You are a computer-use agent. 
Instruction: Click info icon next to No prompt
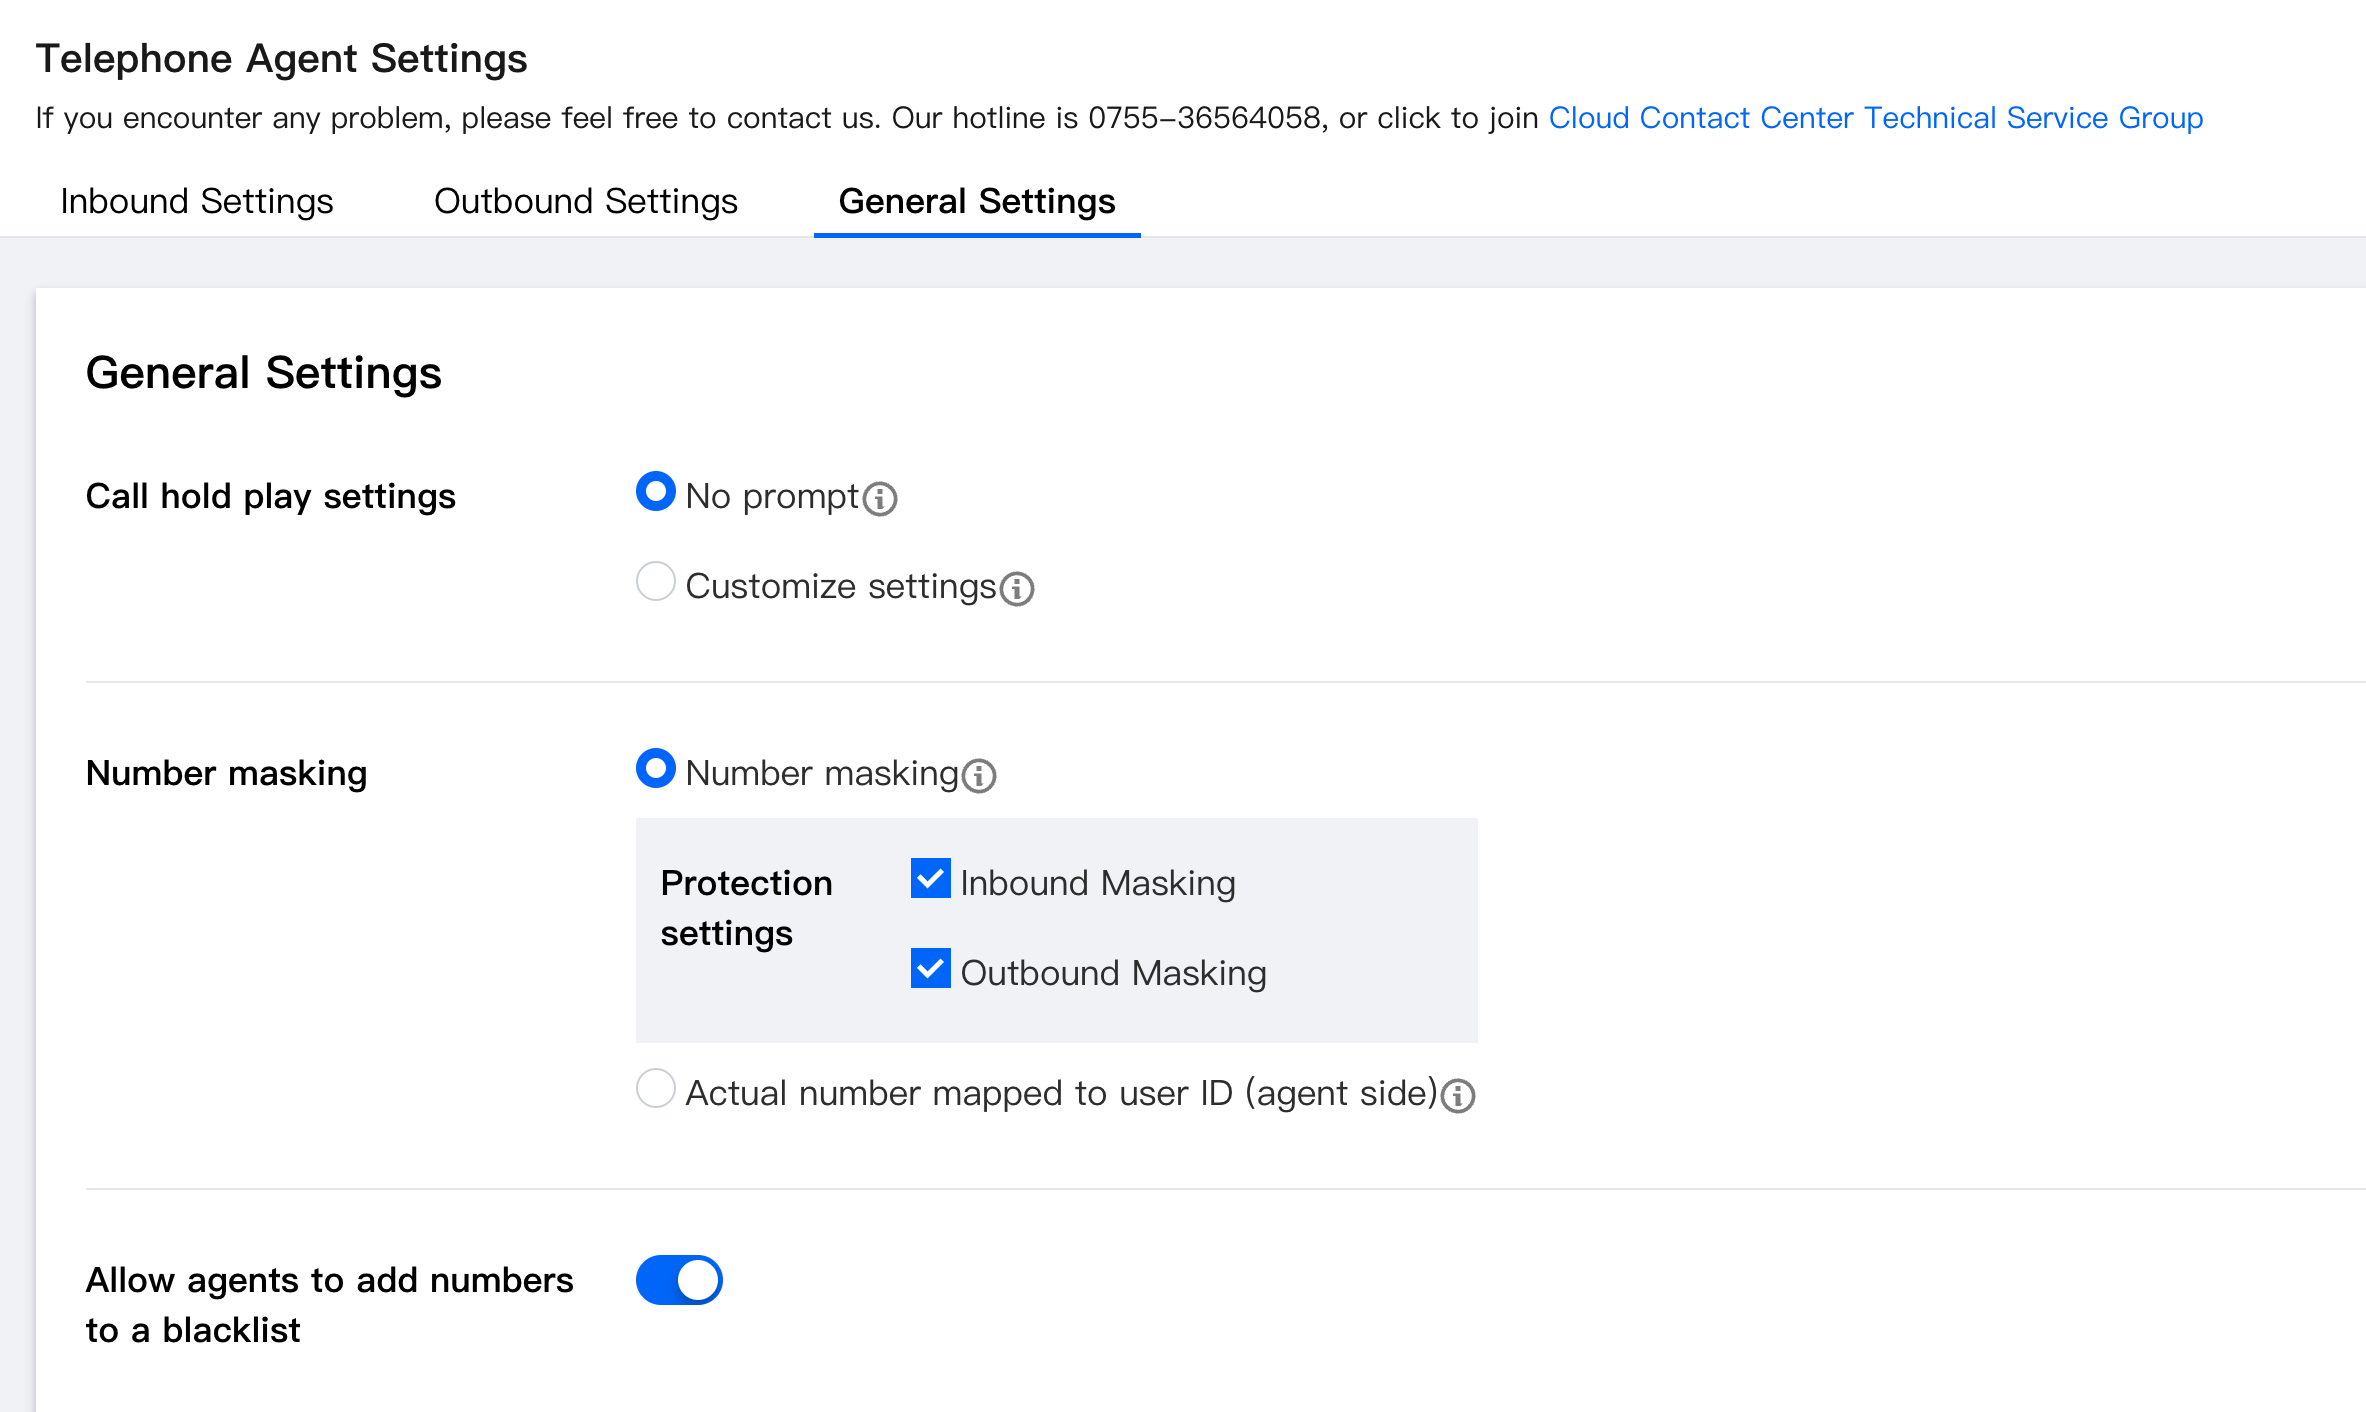pos(880,498)
